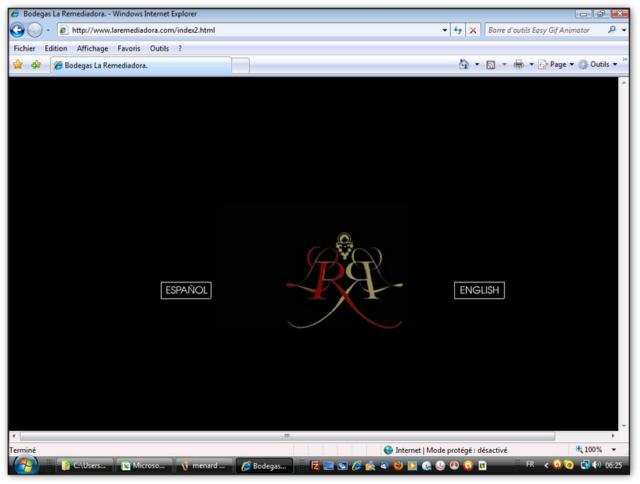
Task: Switch to Bodegas taskbar button
Action: tap(264, 466)
